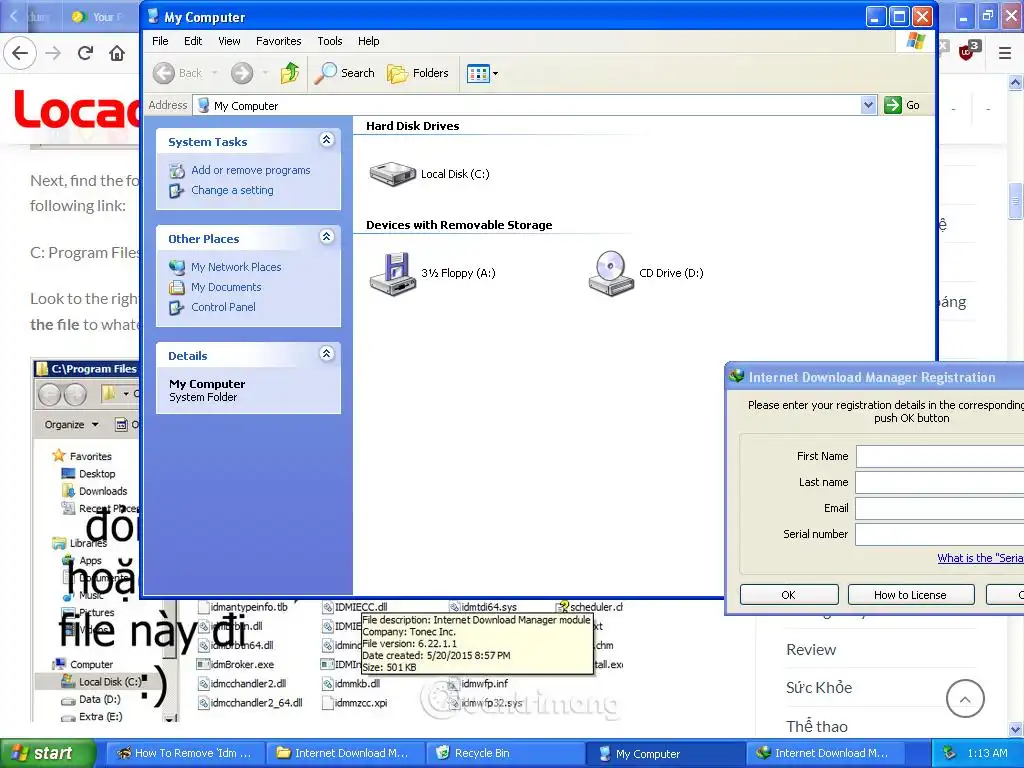The image size is (1024, 768).
Task: Click the 'What is the Serial' link
Action: [980, 558]
